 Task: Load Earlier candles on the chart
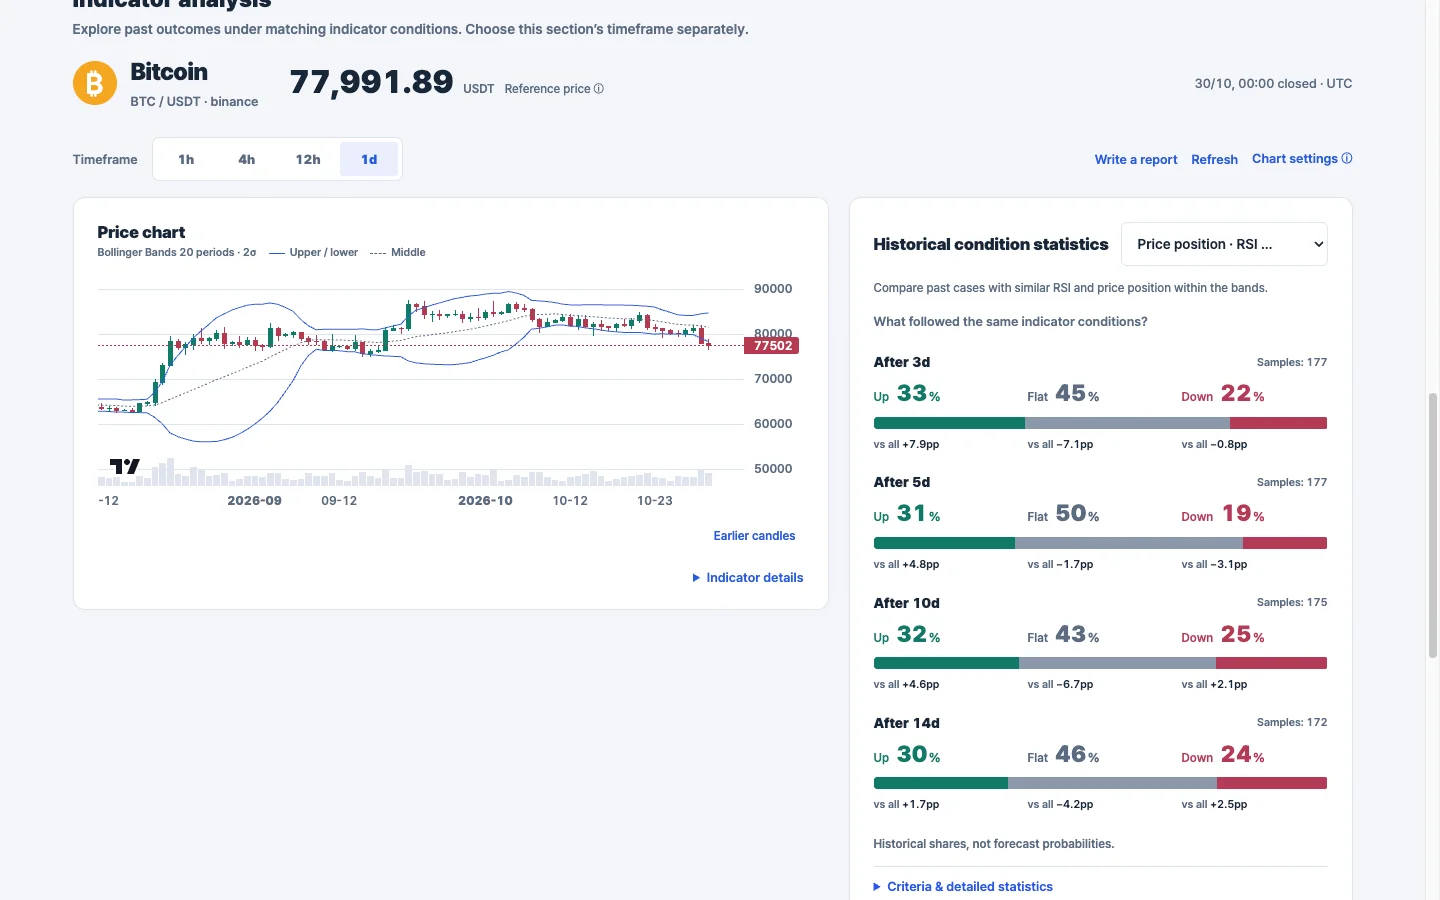click(754, 536)
